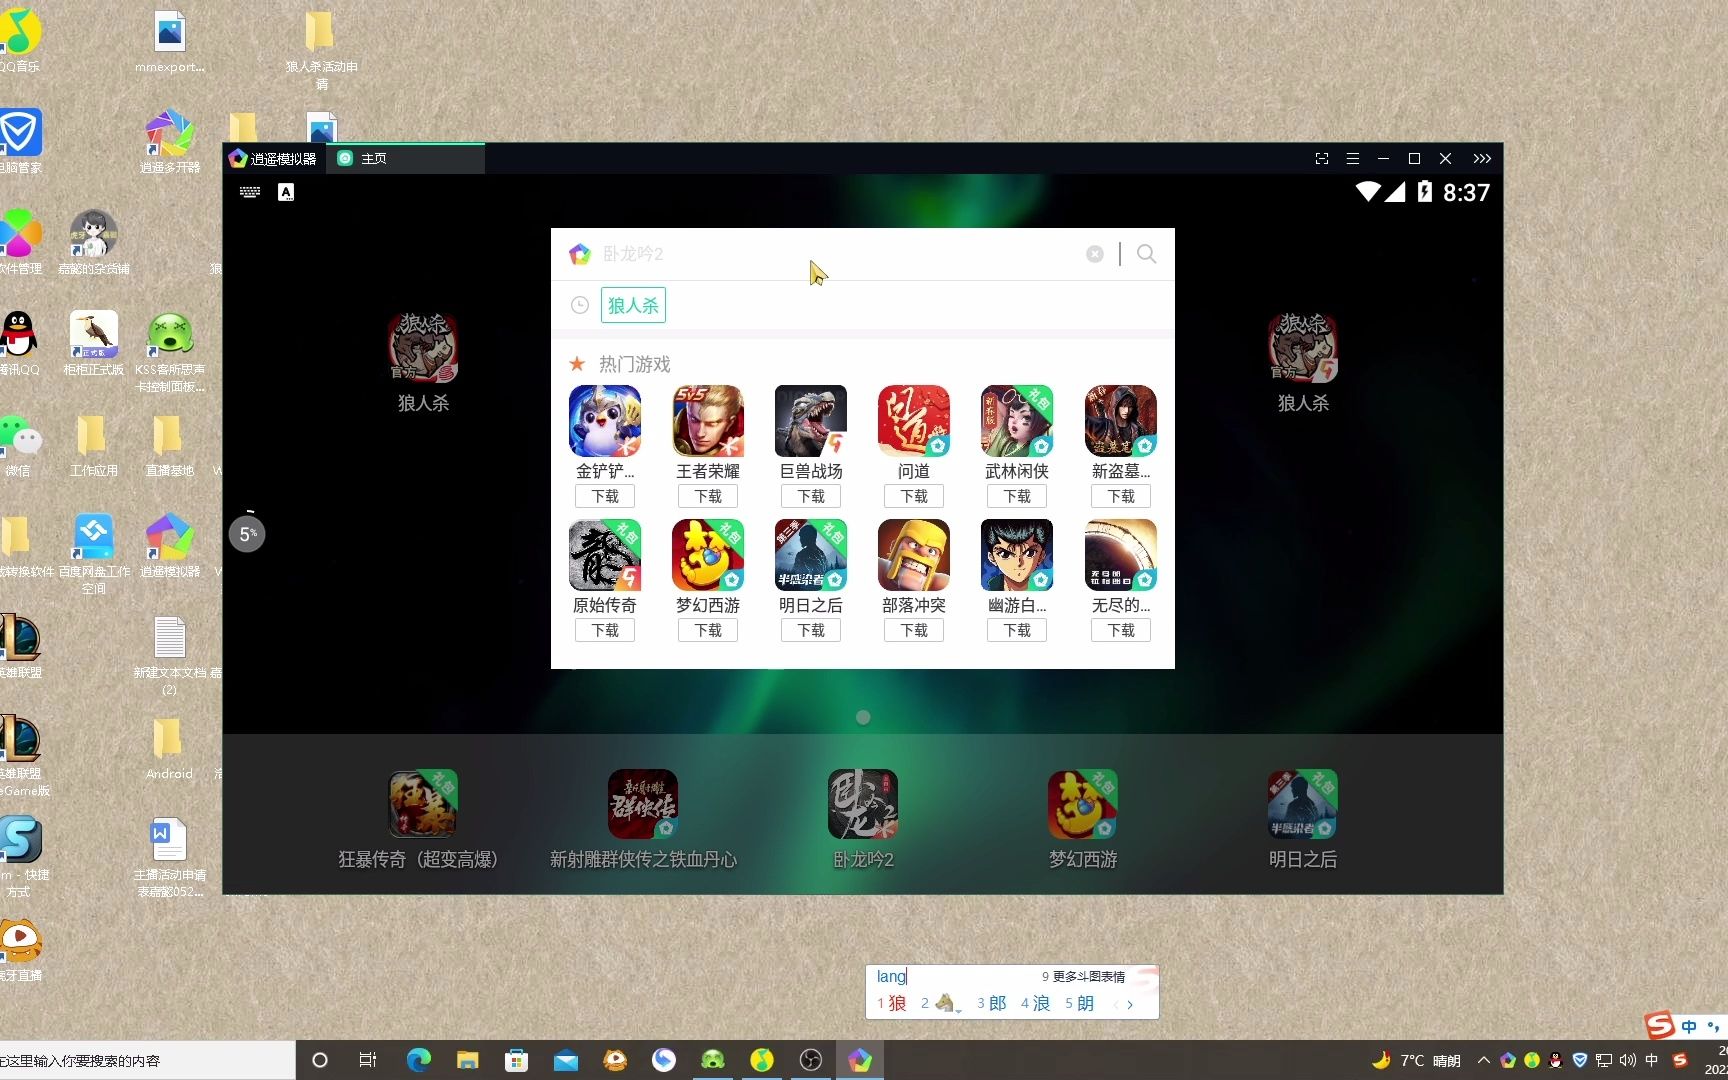Open Microsoft Edge from taskbar
Screen dimensions: 1728x1080
pos(418,1060)
